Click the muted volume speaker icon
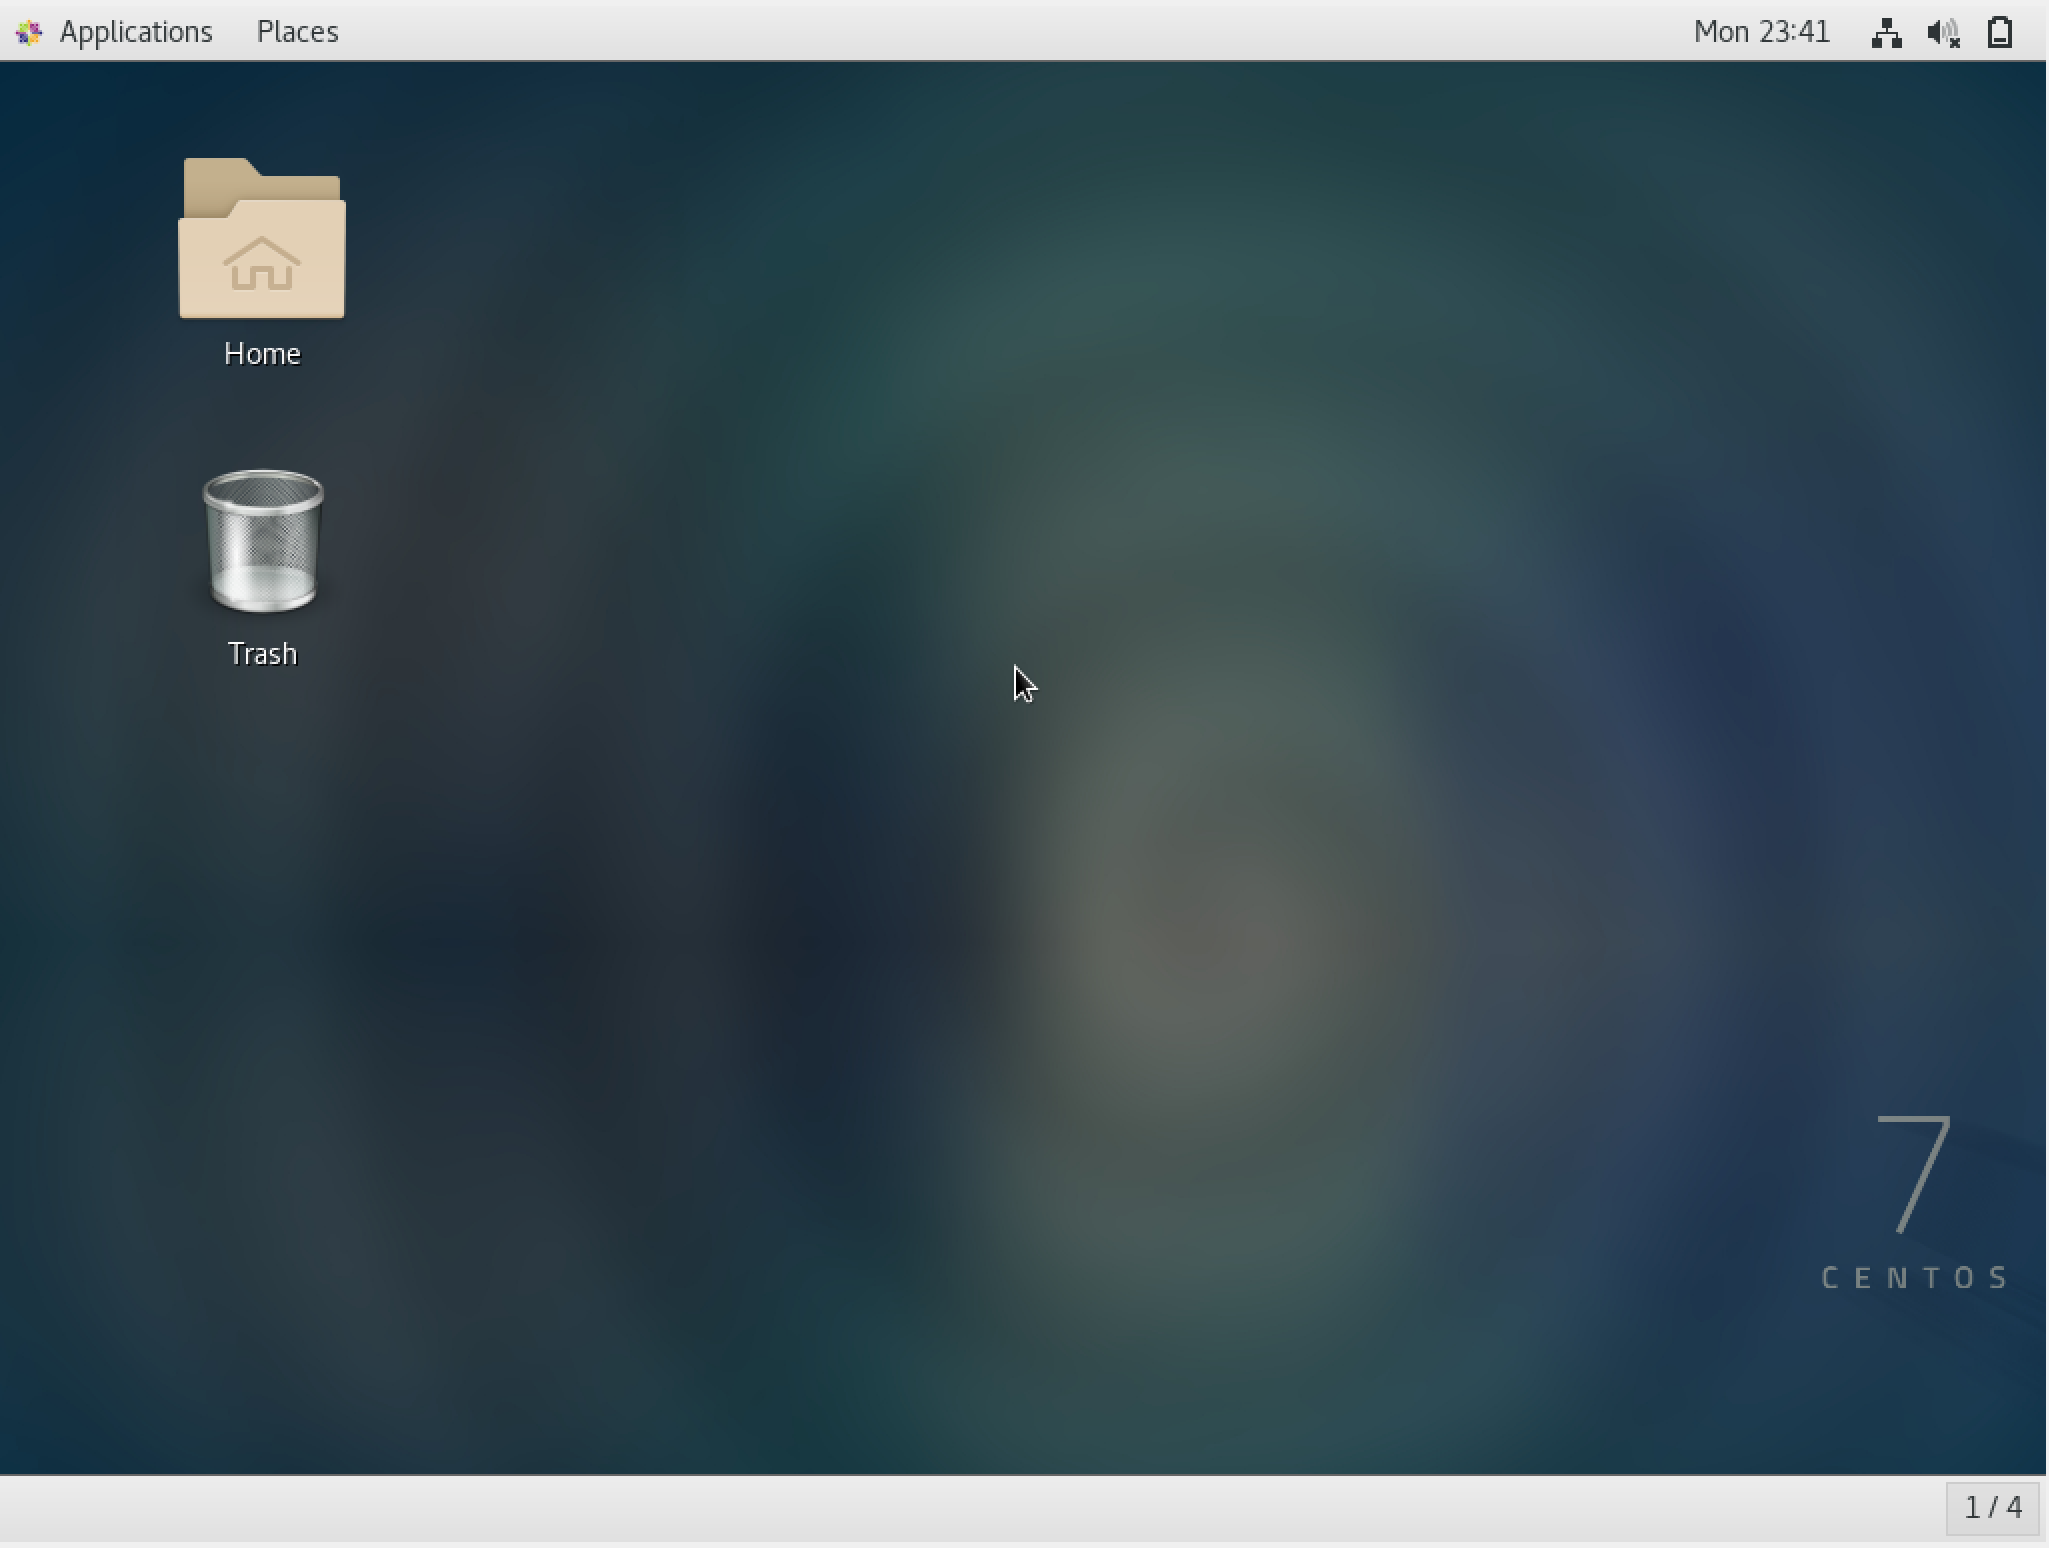 pos(1943,33)
